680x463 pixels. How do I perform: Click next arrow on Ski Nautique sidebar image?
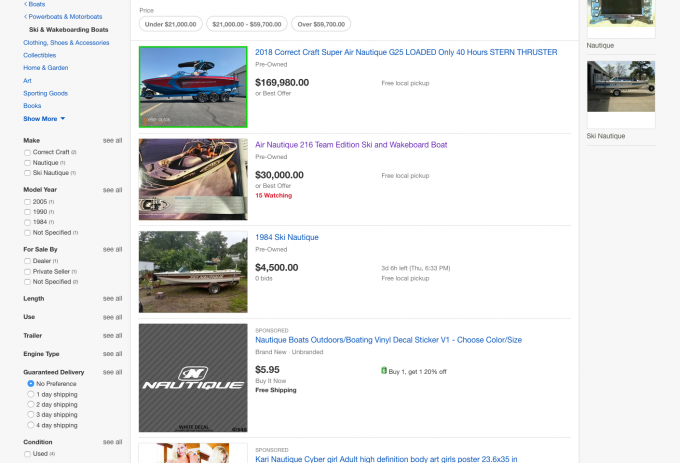[x=652, y=88]
